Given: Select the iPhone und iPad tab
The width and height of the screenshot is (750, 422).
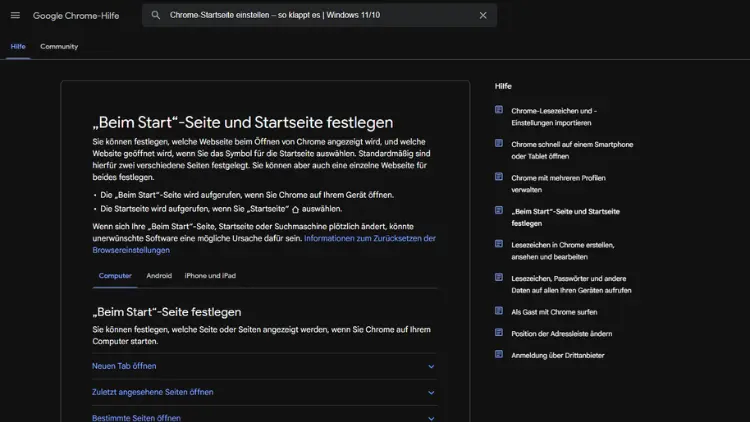Looking at the screenshot, I should coord(210,276).
